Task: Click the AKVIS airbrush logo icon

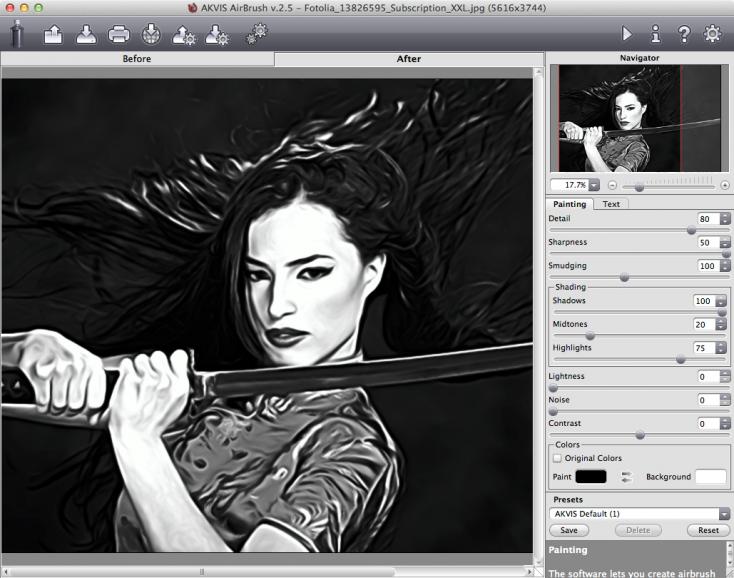Action: click(17, 34)
